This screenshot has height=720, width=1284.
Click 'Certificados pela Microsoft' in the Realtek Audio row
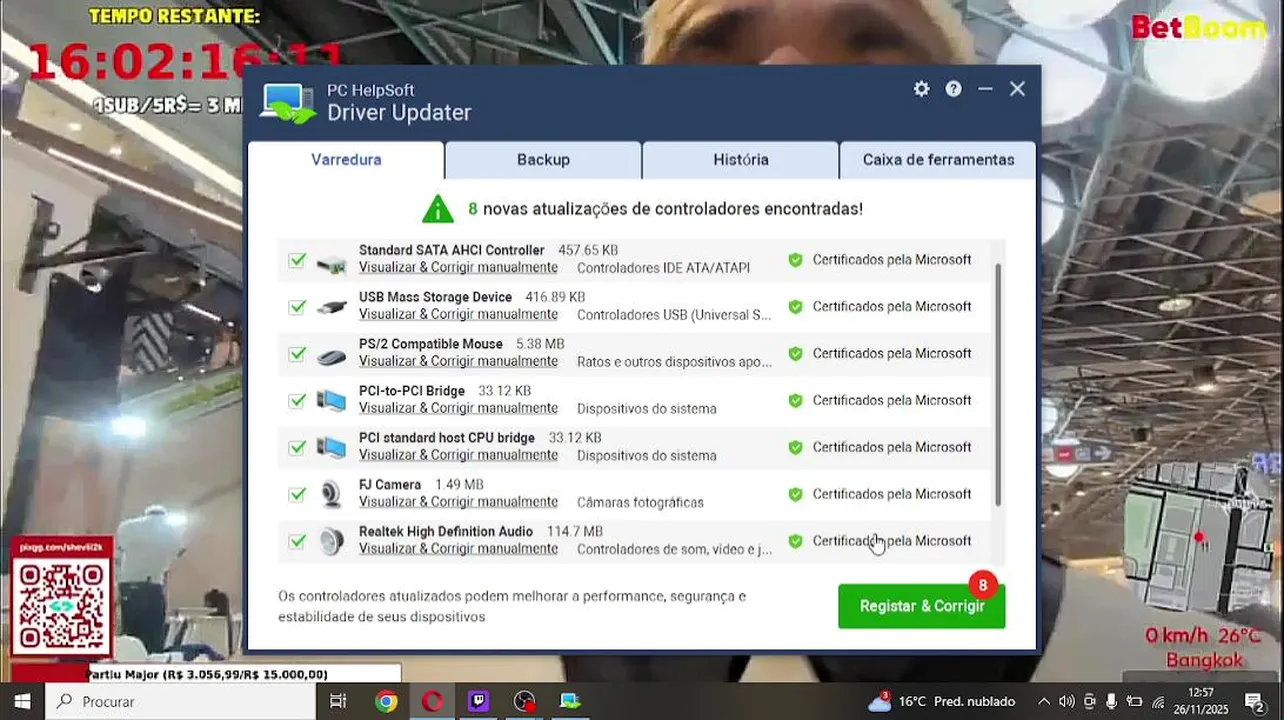(892, 541)
